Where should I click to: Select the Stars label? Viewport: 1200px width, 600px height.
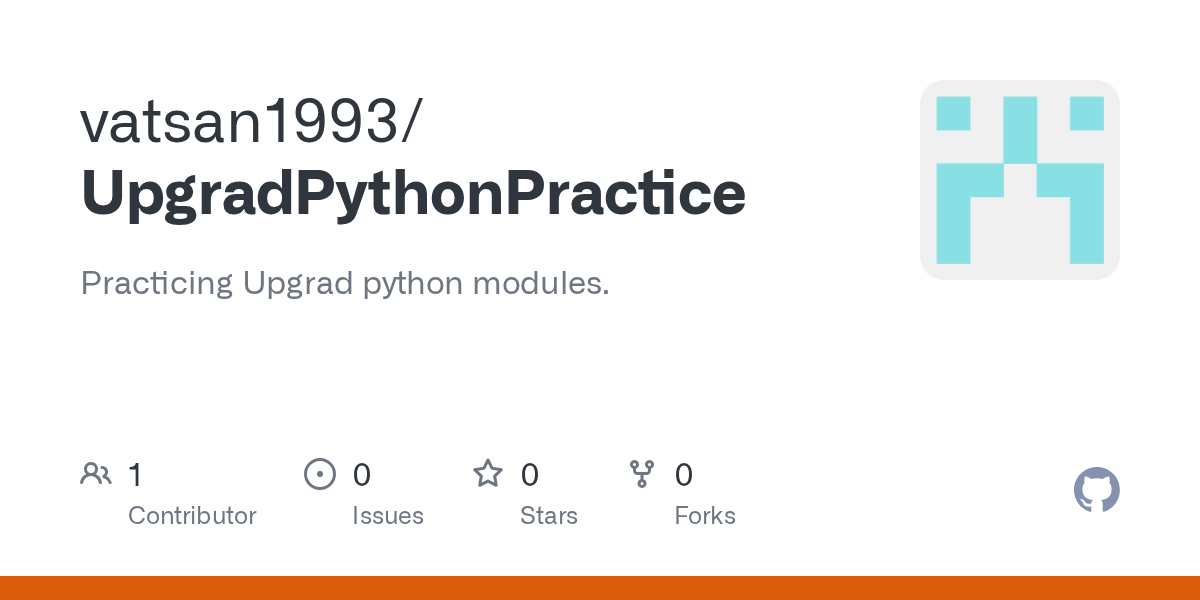[x=549, y=516]
